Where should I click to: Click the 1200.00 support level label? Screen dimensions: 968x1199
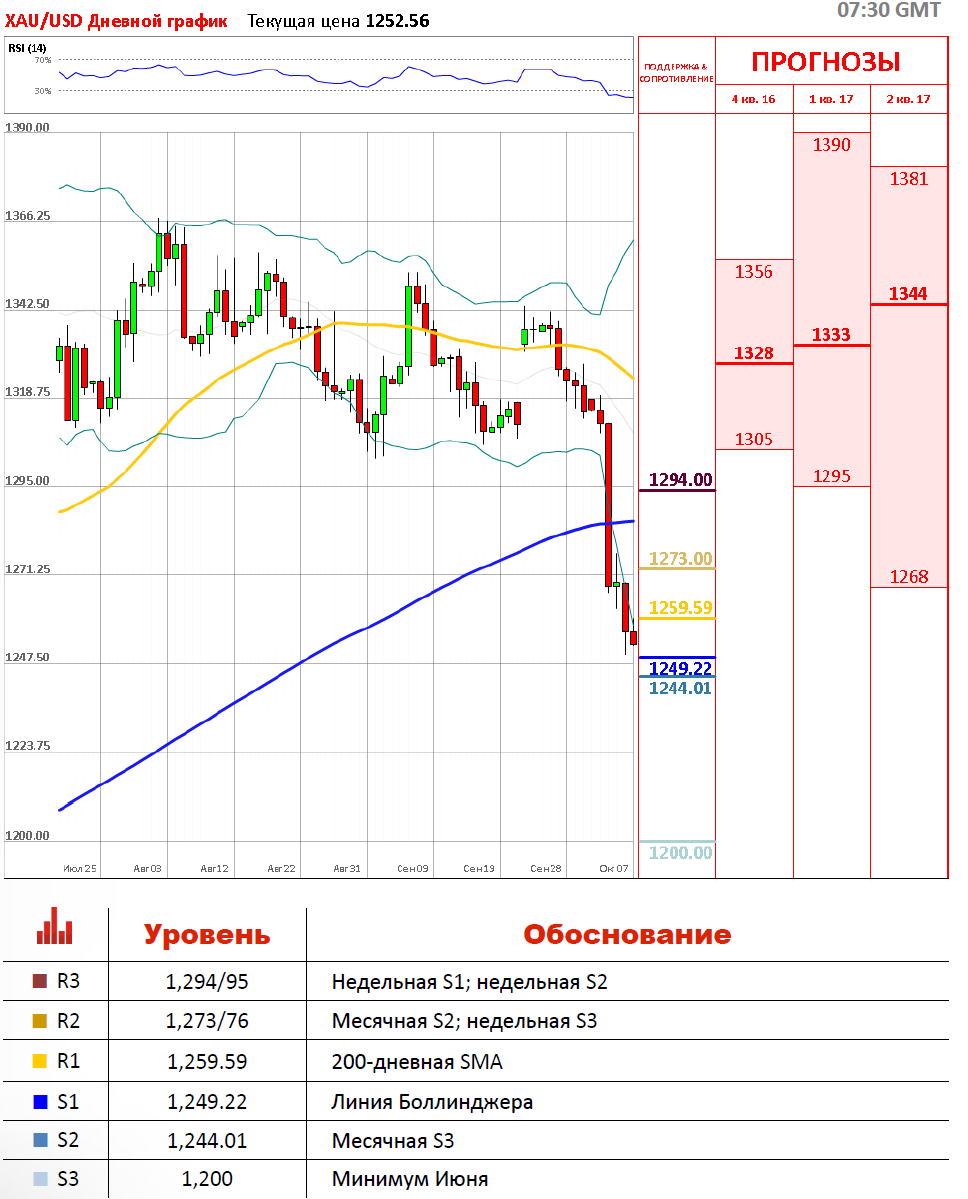click(680, 853)
